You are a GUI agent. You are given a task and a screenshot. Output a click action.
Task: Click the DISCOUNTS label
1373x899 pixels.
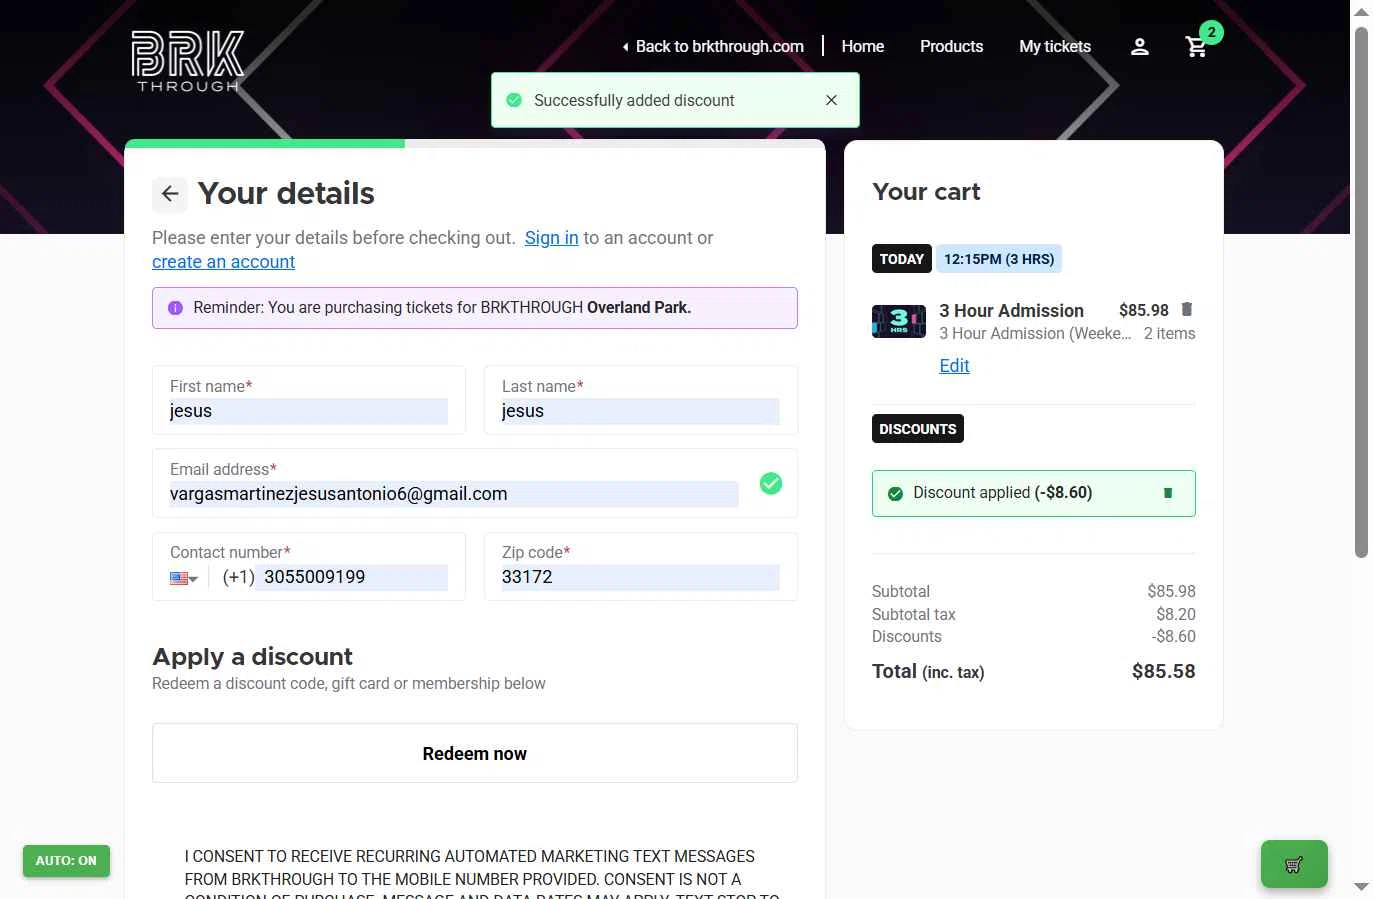[918, 429]
